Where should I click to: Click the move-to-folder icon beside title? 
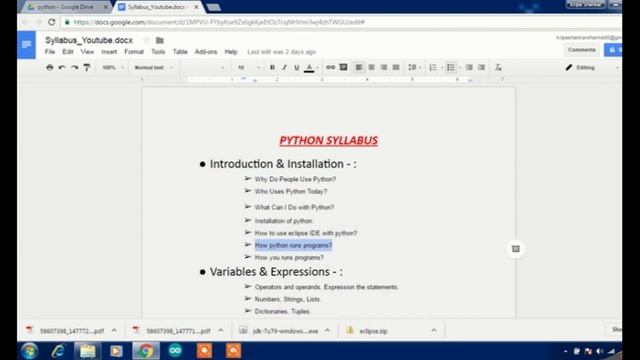point(160,40)
